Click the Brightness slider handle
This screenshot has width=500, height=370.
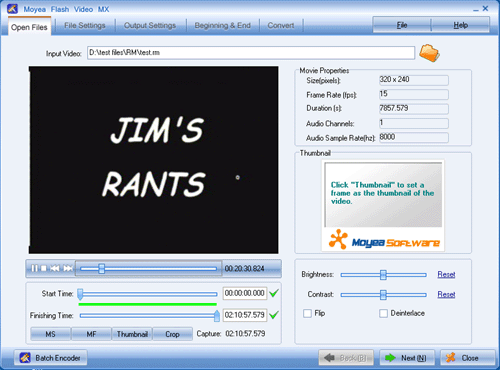click(383, 275)
